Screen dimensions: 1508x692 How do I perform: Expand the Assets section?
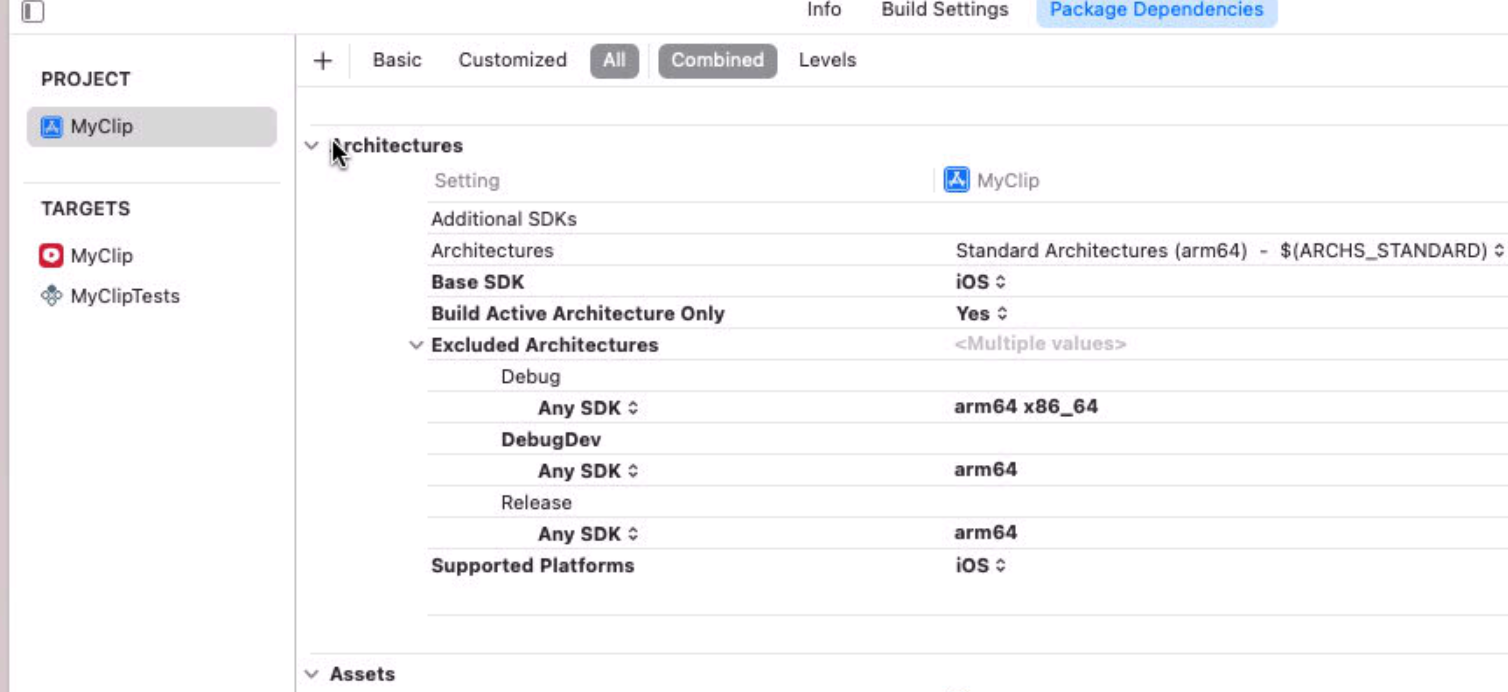pos(312,674)
